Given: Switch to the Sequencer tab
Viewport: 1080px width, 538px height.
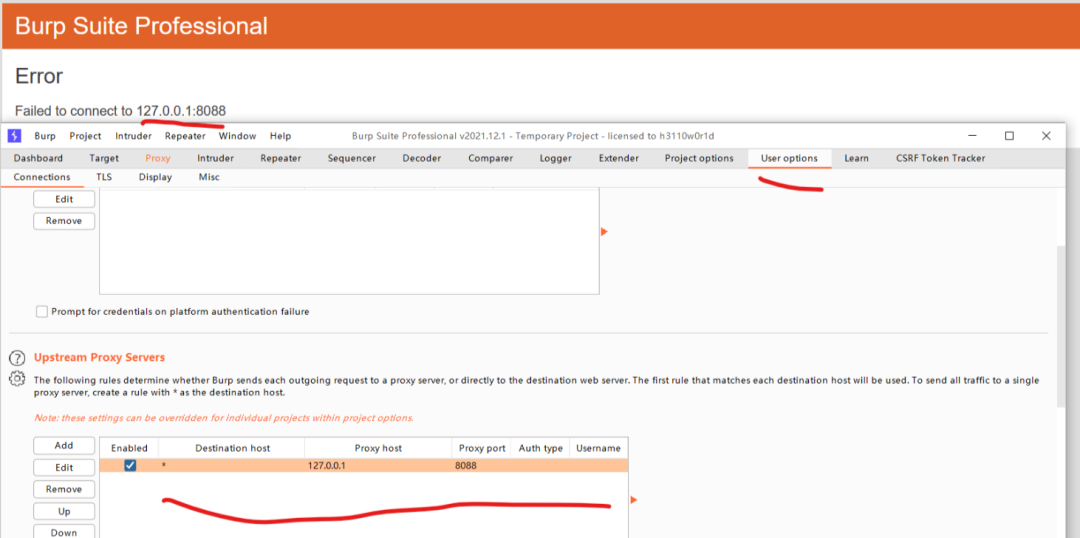Looking at the screenshot, I should tap(351, 158).
